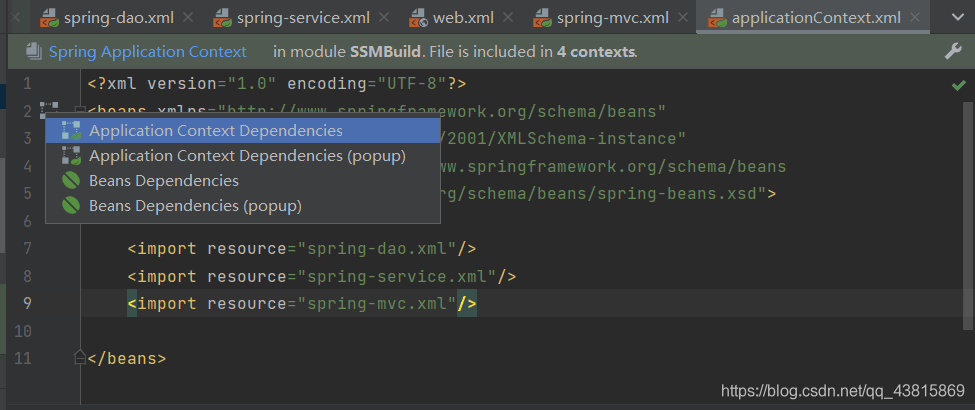This screenshot has height=410, width=975.
Task: Choose Application Context Dependencies (popup)
Action: (x=243, y=156)
